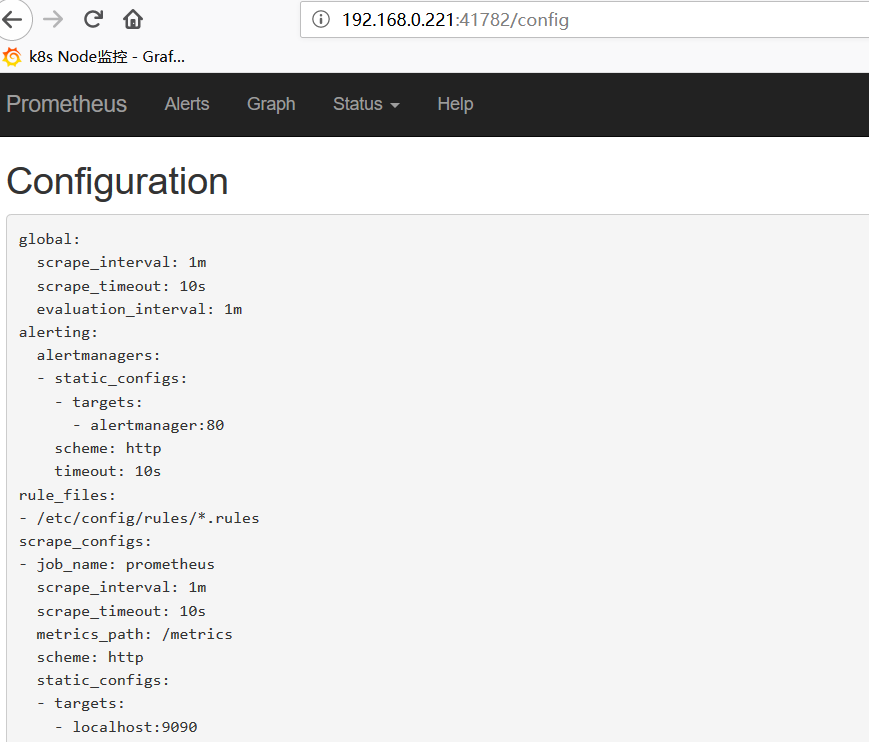The width and height of the screenshot is (869, 742).
Task: Open the Graph page
Action: [x=271, y=104]
